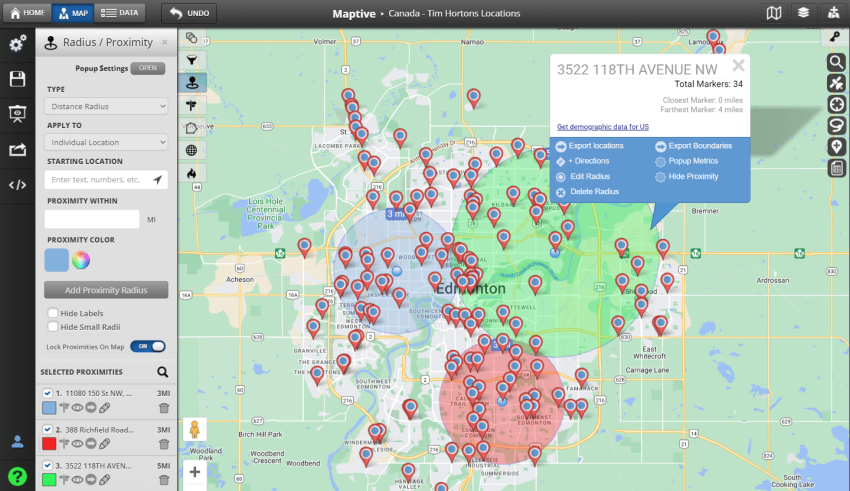This screenshot has height=491, width=850.
Task: Go to the HOME tab
Action: click(27, 13)
